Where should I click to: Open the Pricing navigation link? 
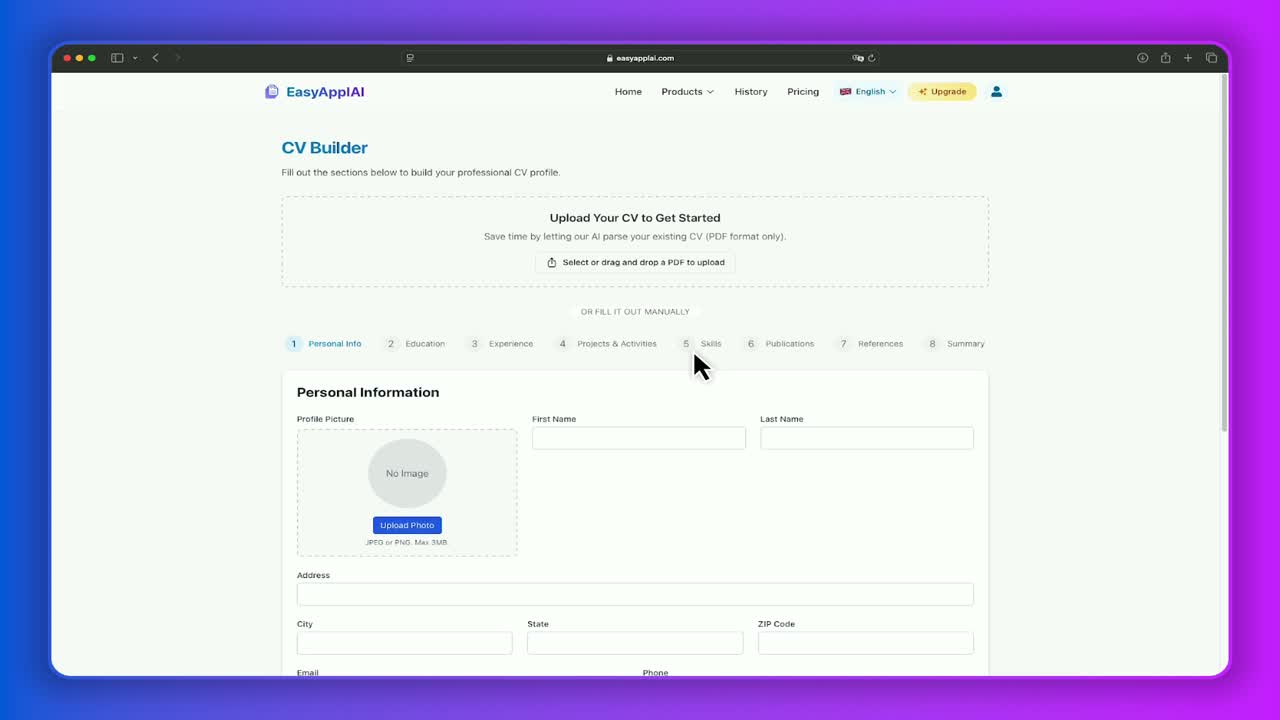pyautogui.click(x=803, y=91)
